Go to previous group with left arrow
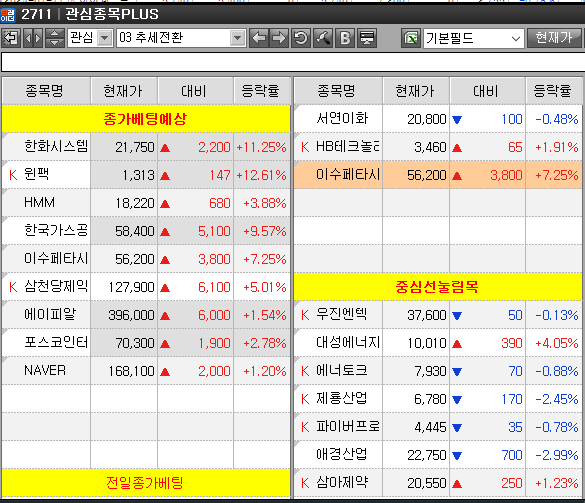 tap(259, 38)
